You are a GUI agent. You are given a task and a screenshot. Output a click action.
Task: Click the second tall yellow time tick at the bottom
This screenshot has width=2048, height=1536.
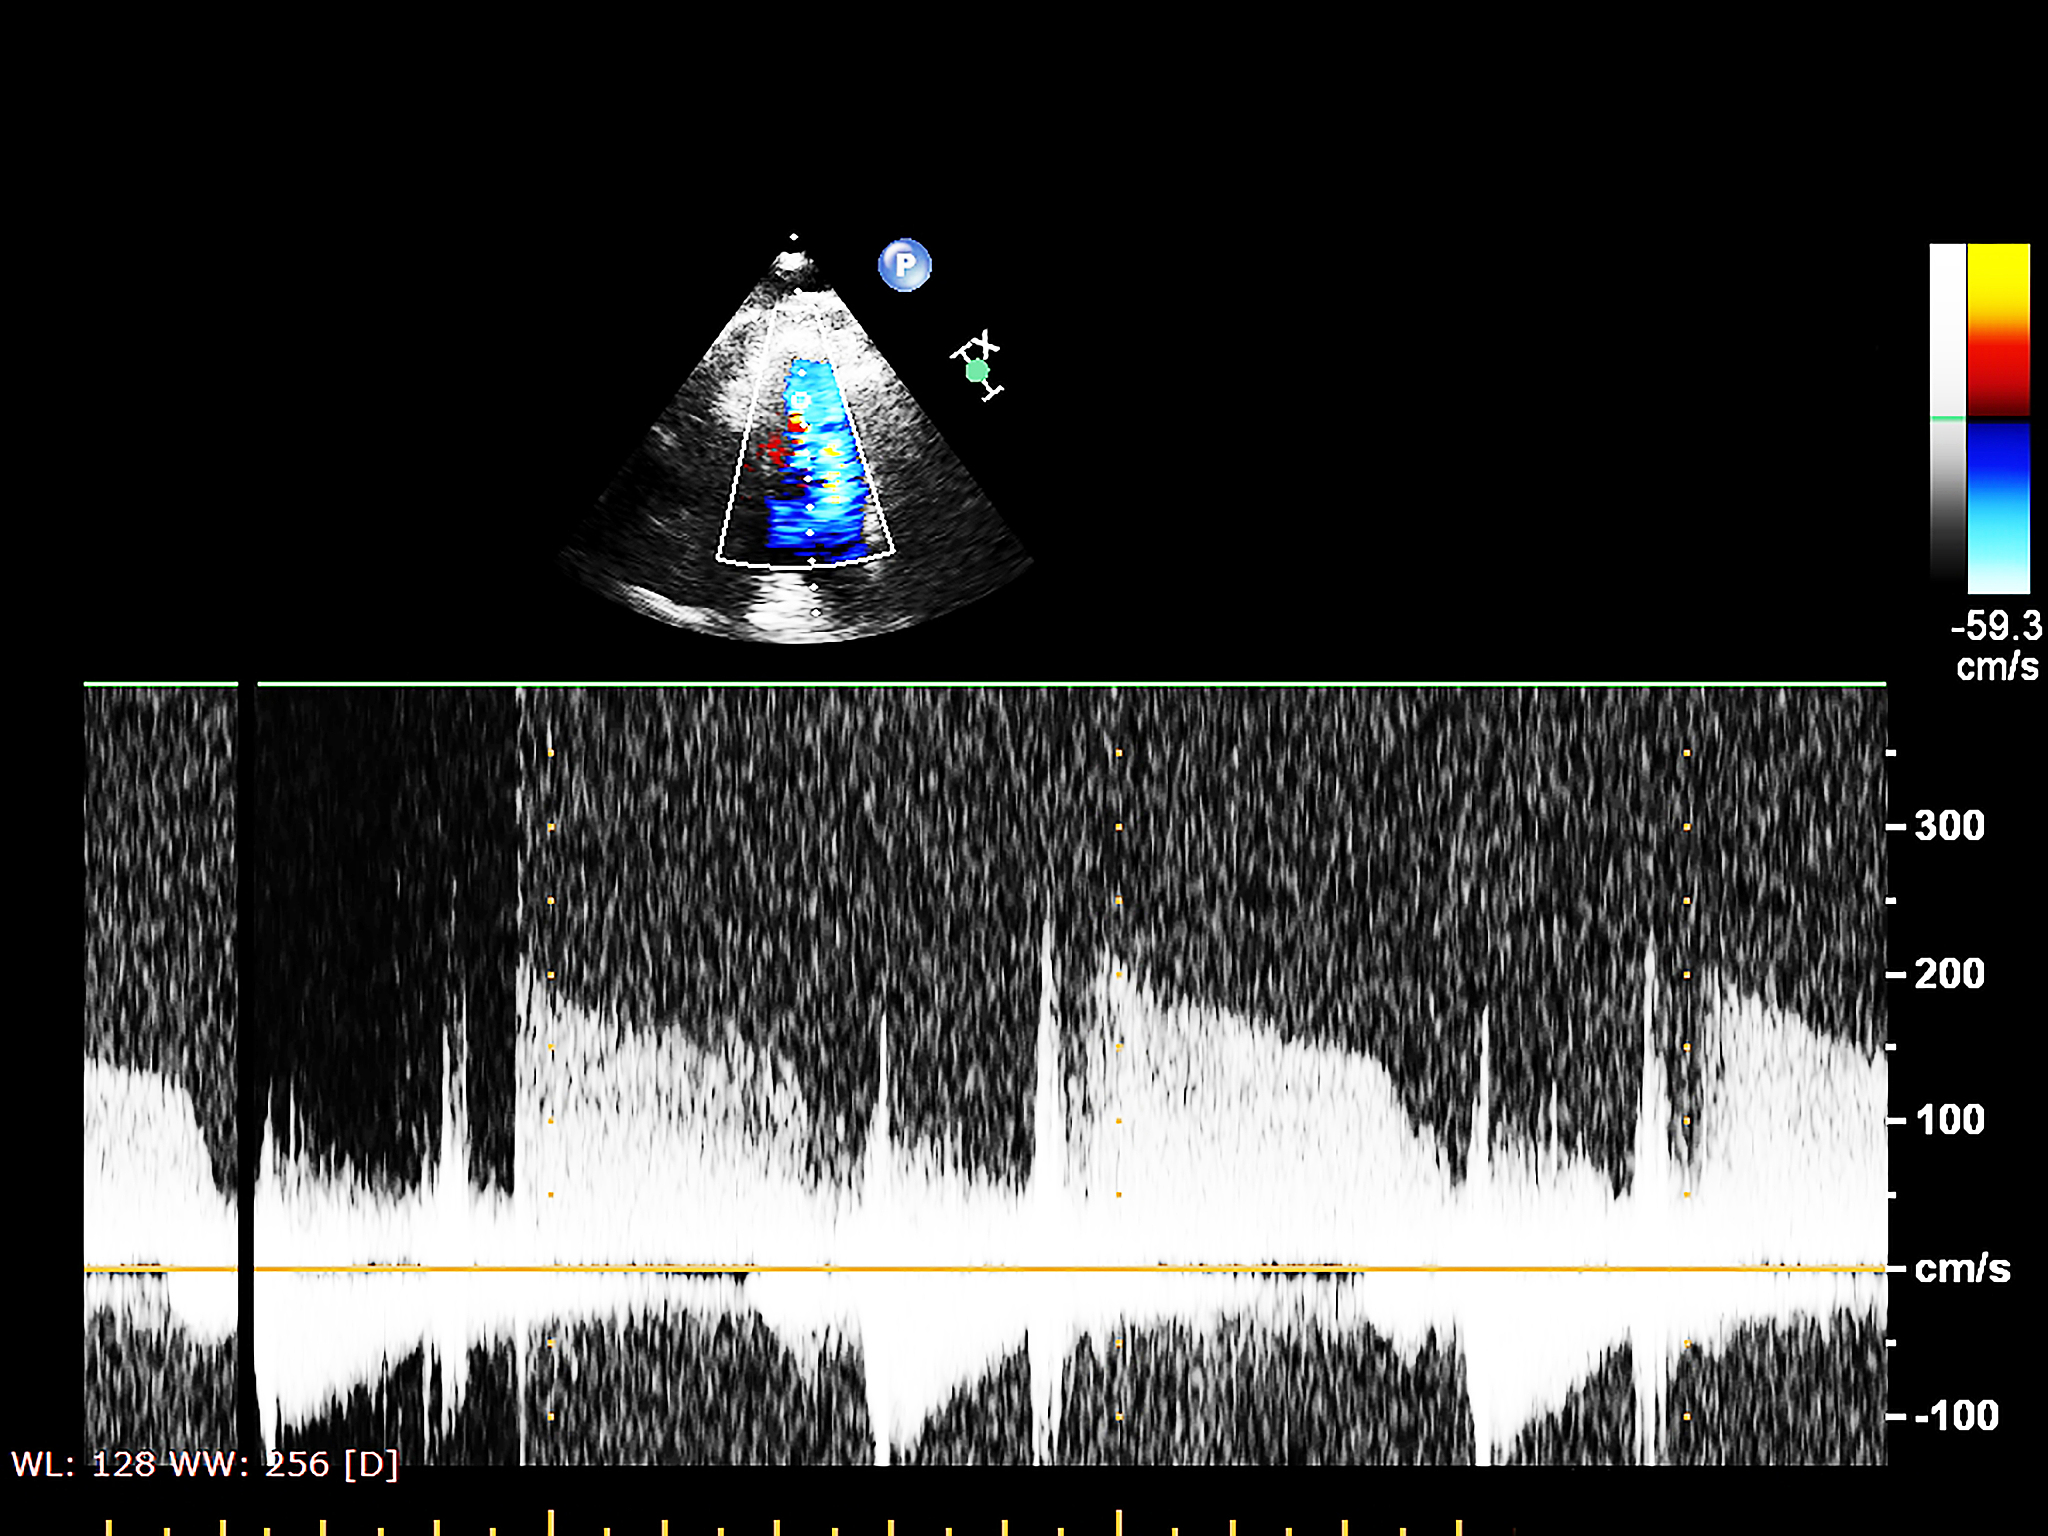(1118, 1521)
